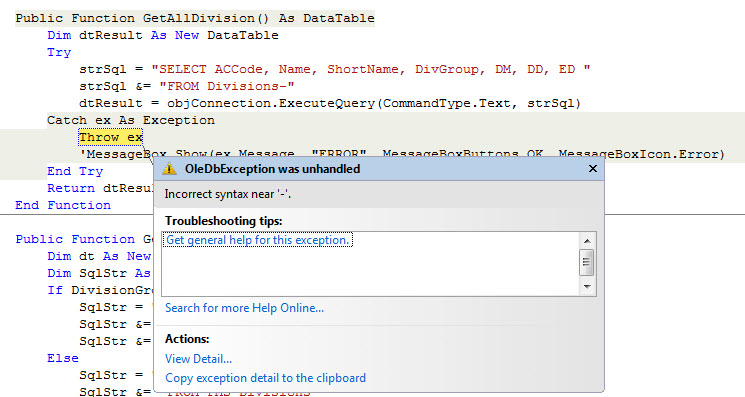This screenshot has width=745, height=397.
Task: Click the warning icon in exception dialog title
Action: pos(169,169)
